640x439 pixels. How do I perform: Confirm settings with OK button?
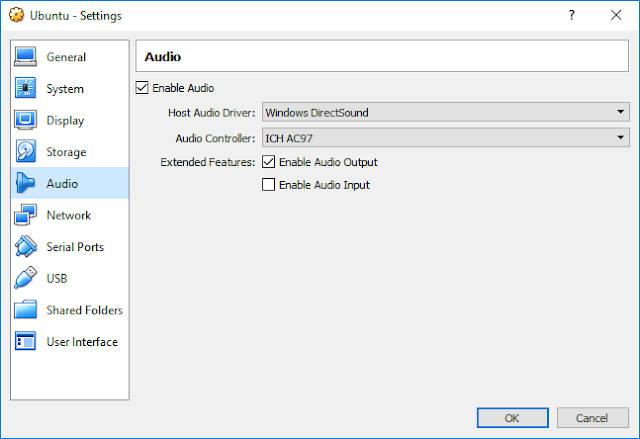pyautogui.click(x=513, y=418)
